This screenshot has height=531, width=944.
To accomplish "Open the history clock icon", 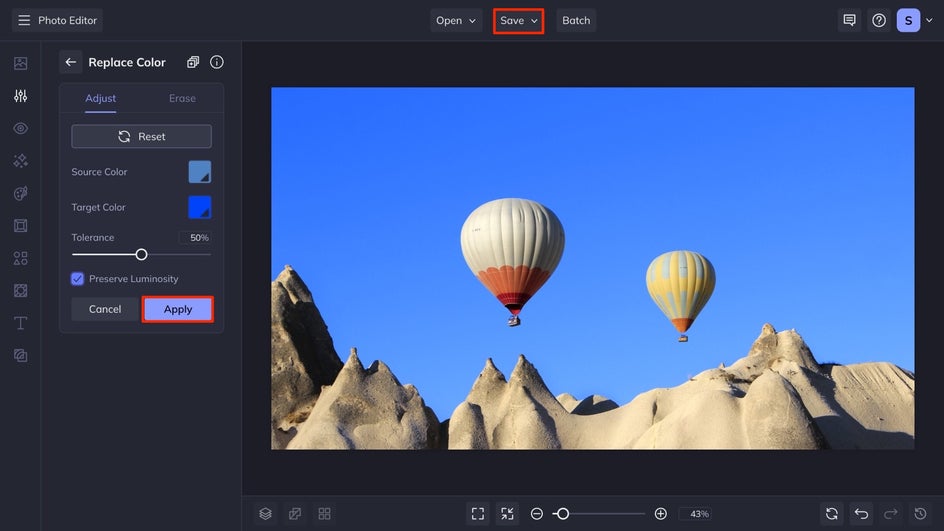I will coord(920,514).
